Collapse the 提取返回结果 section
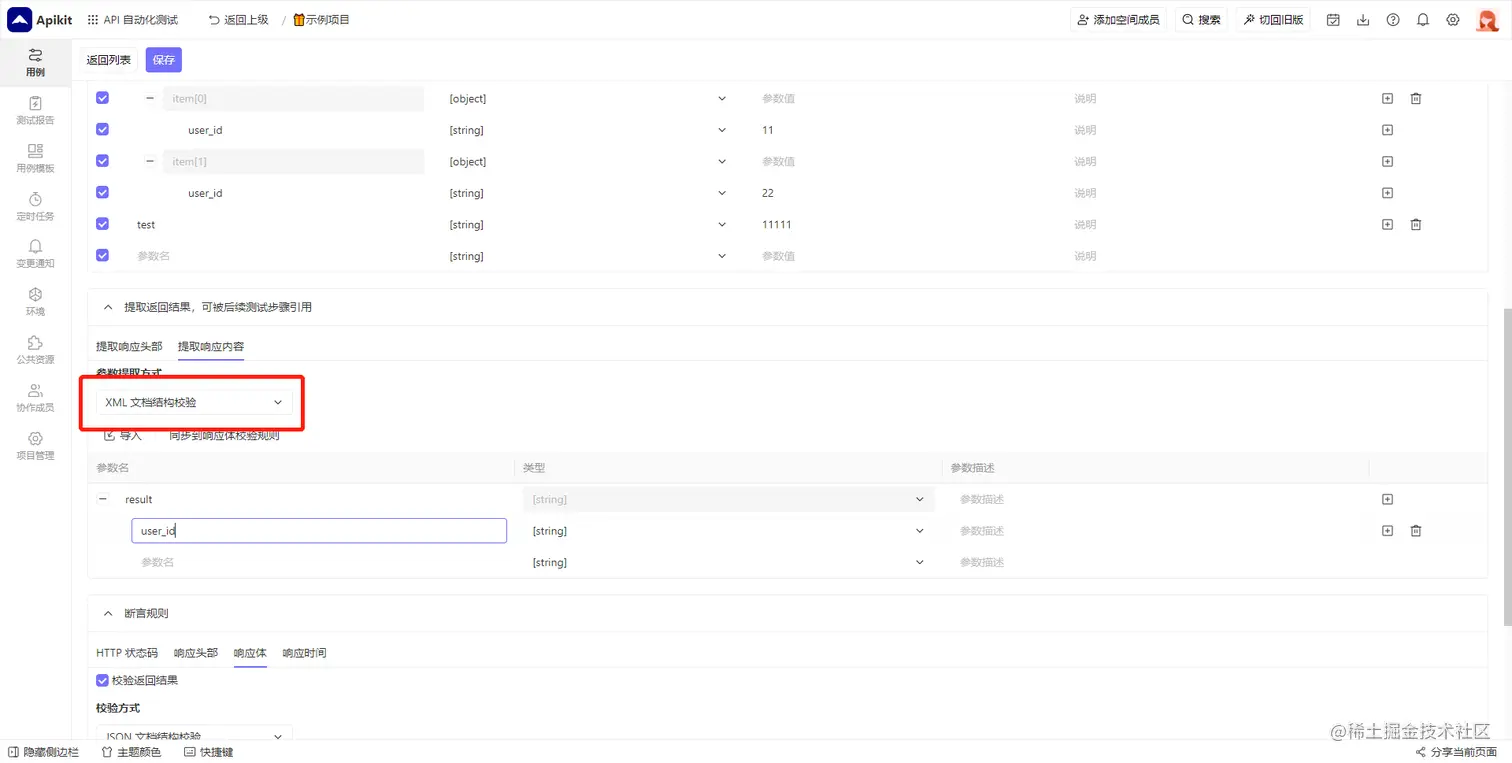This screenshot has height=763, width=1512. click(108, 307)
